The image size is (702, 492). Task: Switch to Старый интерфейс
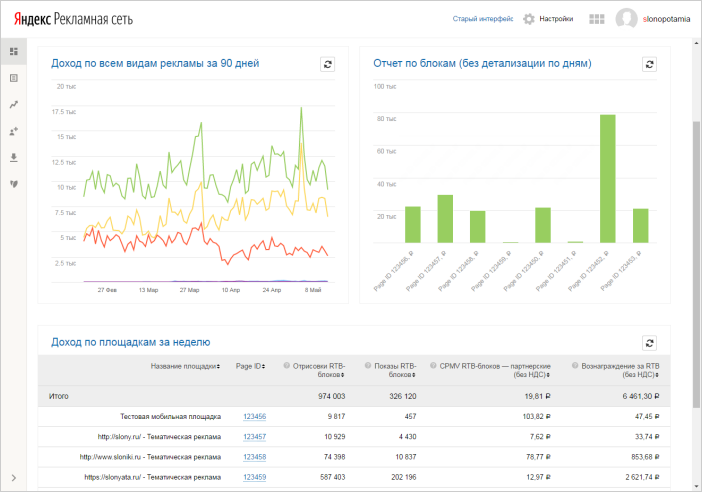tap(483, 19)
